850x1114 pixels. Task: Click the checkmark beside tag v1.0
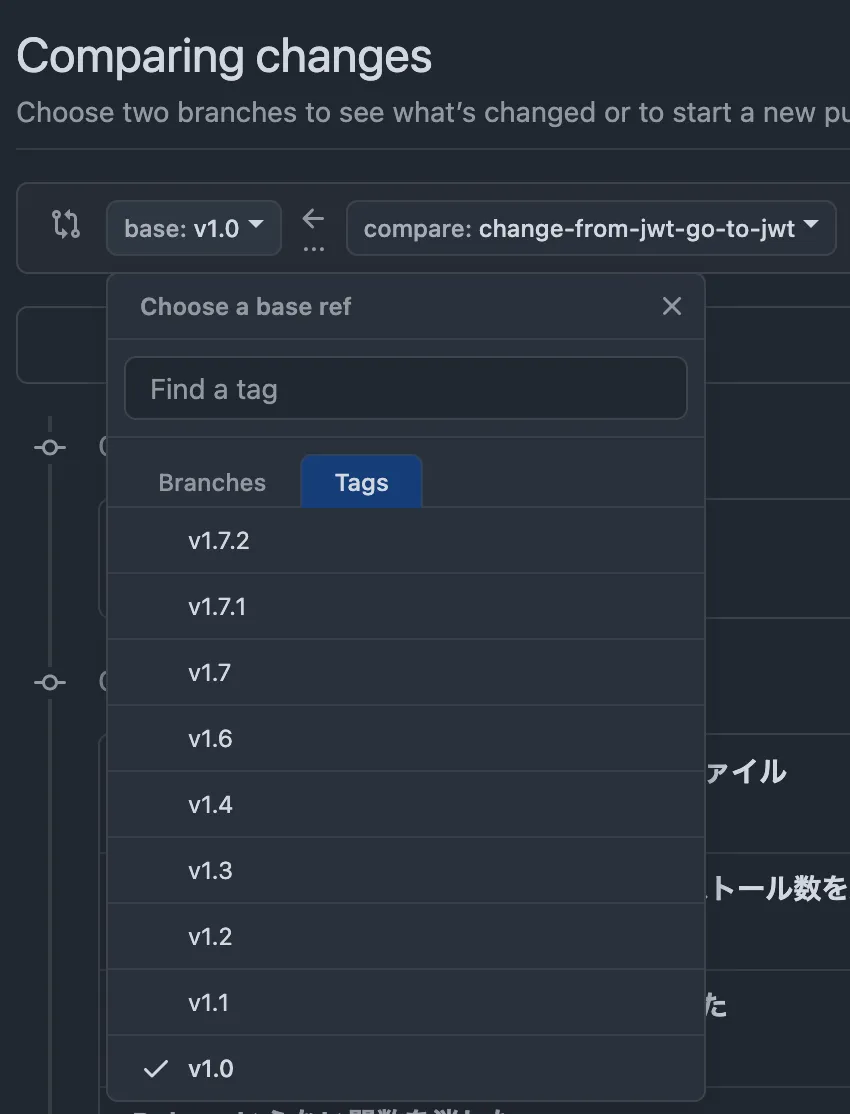coord(156,1068)
